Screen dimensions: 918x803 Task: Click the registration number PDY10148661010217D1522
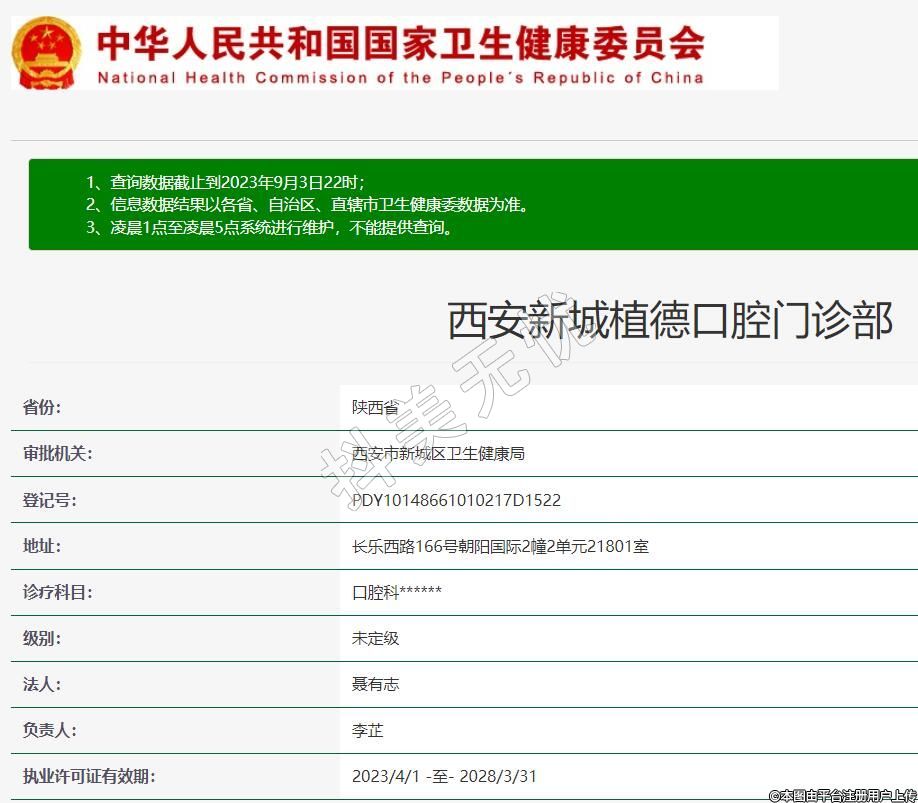point(456,500)
